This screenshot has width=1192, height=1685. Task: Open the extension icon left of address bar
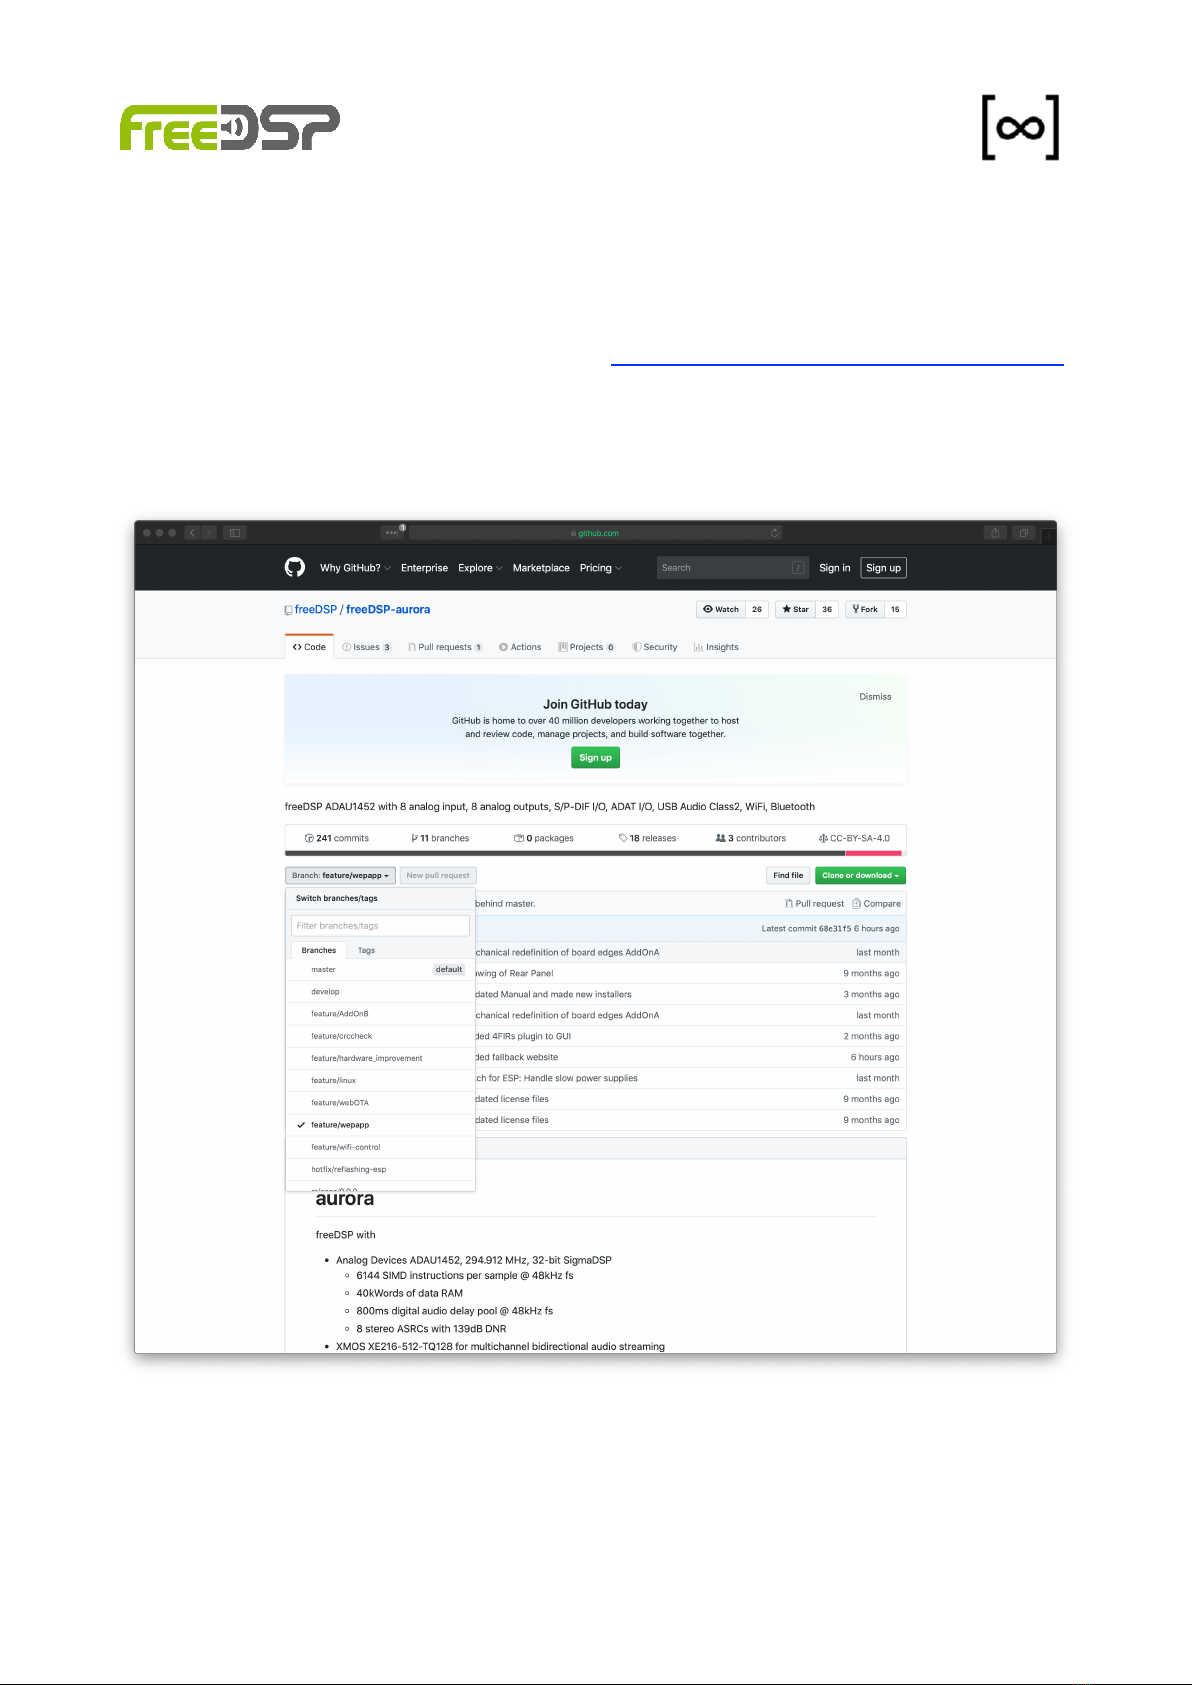pos(392,533)
